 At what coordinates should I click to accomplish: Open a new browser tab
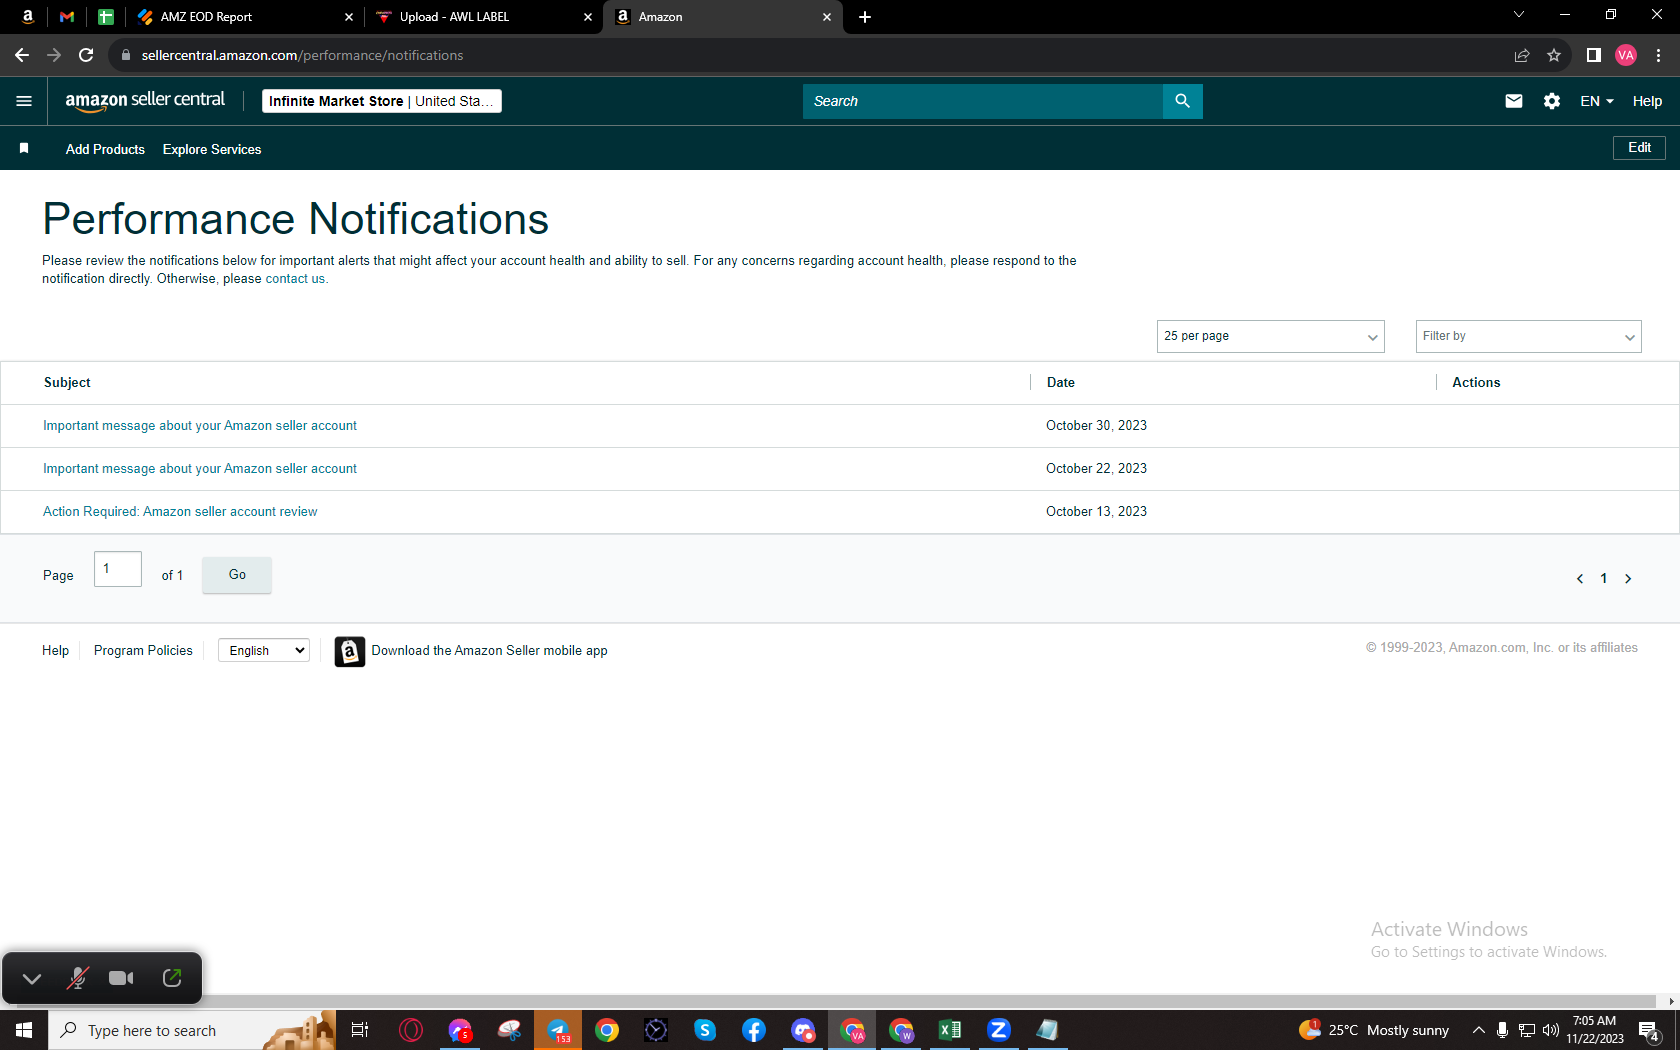865,17
